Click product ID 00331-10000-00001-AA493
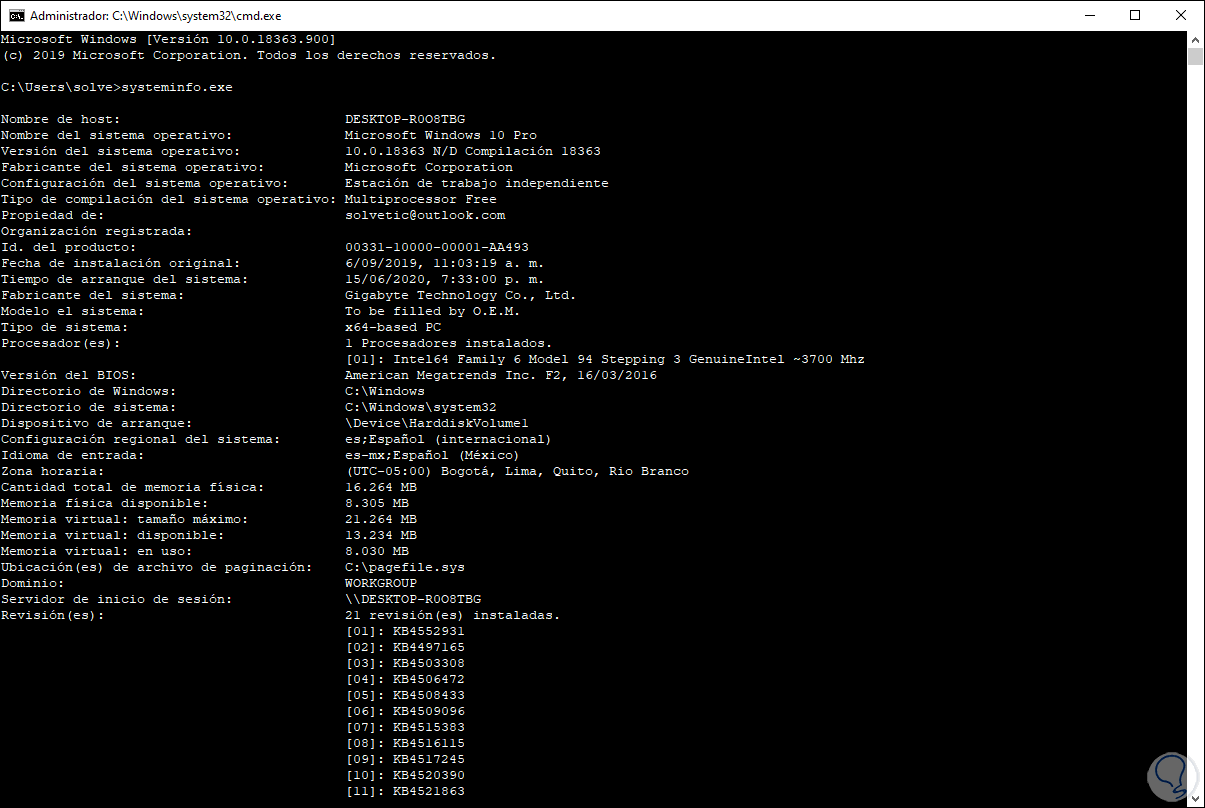 437,247
